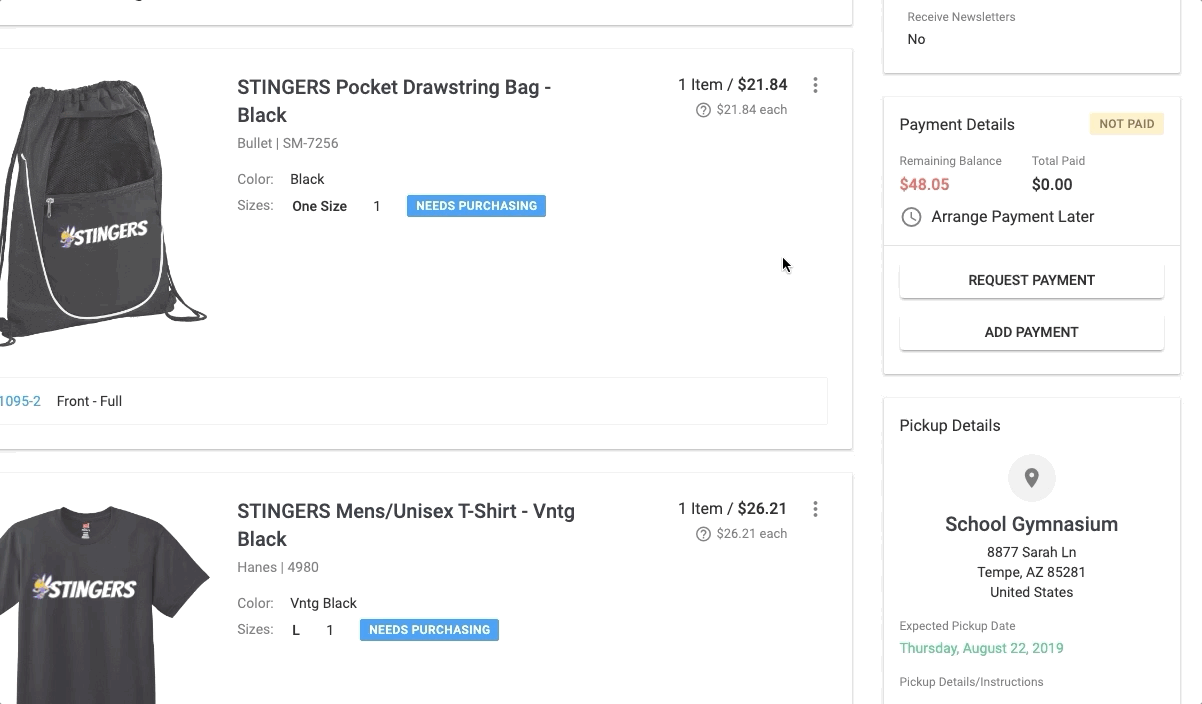Click drawstring bag NEEDS PURCHASING badge
Viewport: 1202px width, 704px height.
point(476,206)
